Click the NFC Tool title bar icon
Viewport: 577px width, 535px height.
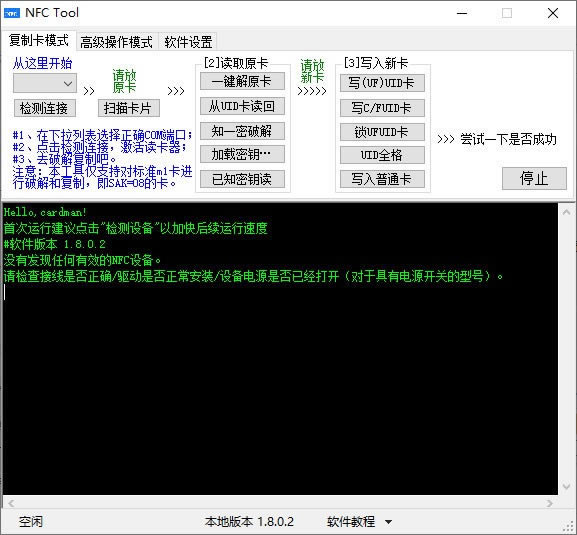click(x=11, y=13)
